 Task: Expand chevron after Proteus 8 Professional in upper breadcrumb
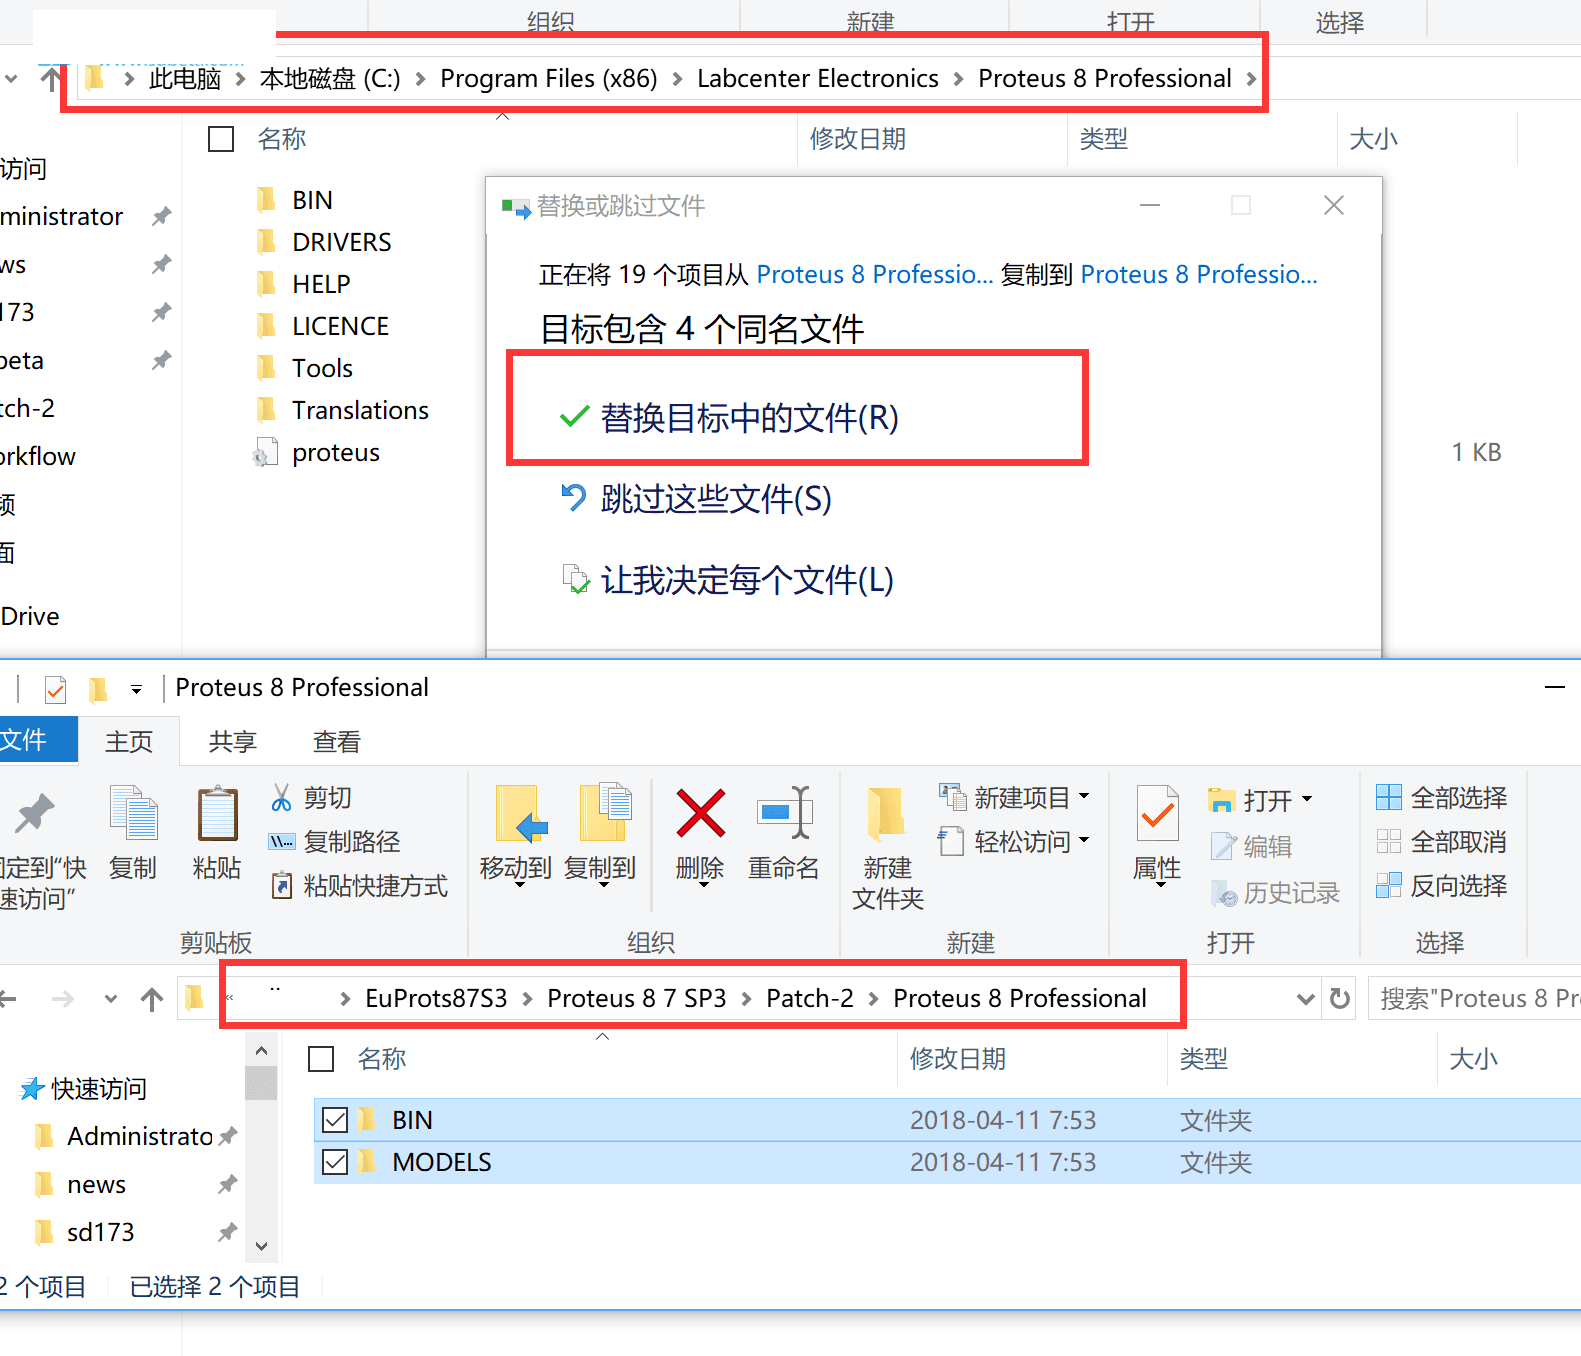pos(1251,78)
